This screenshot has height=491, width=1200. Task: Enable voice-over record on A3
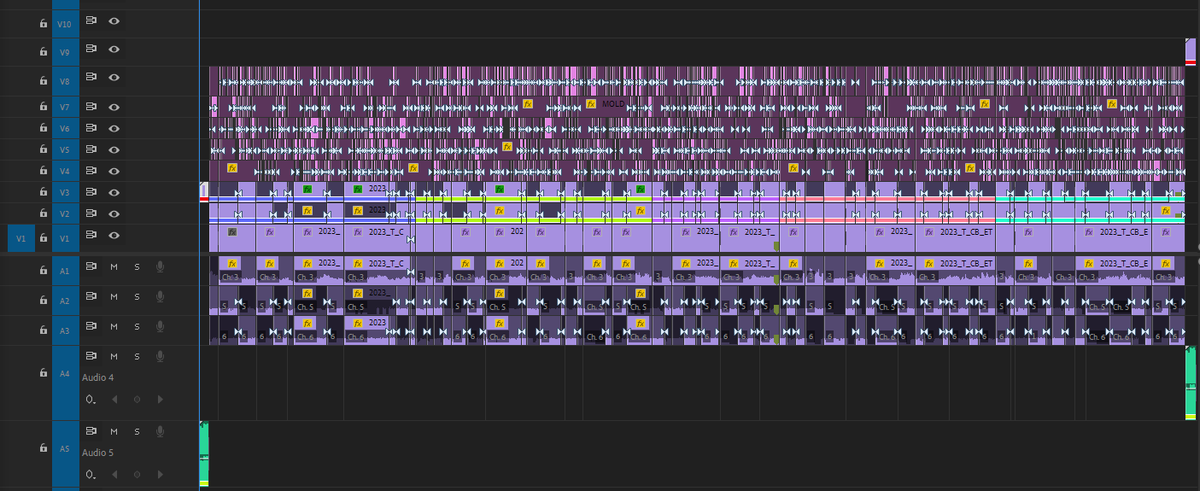click(160, 327)
